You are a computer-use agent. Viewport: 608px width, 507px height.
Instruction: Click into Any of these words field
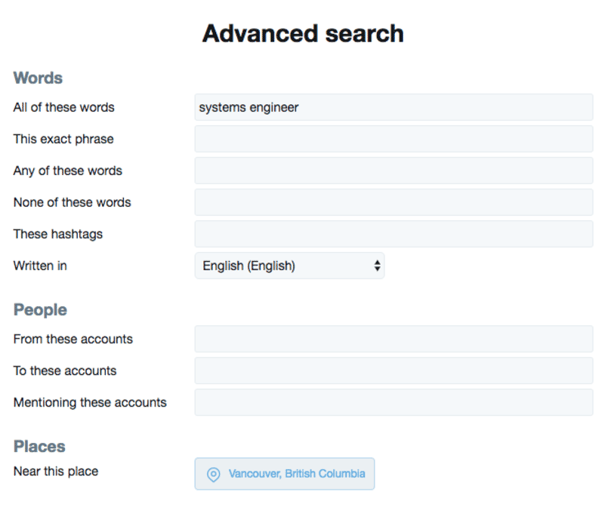(394, 171)
